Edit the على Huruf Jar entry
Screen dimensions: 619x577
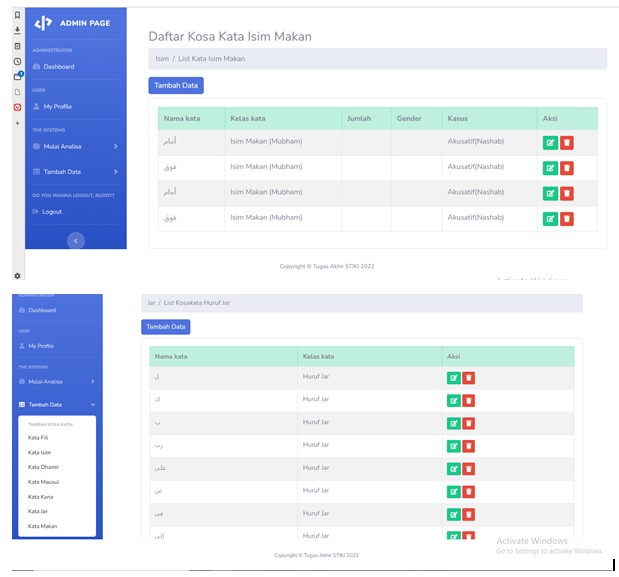(454, 469)
